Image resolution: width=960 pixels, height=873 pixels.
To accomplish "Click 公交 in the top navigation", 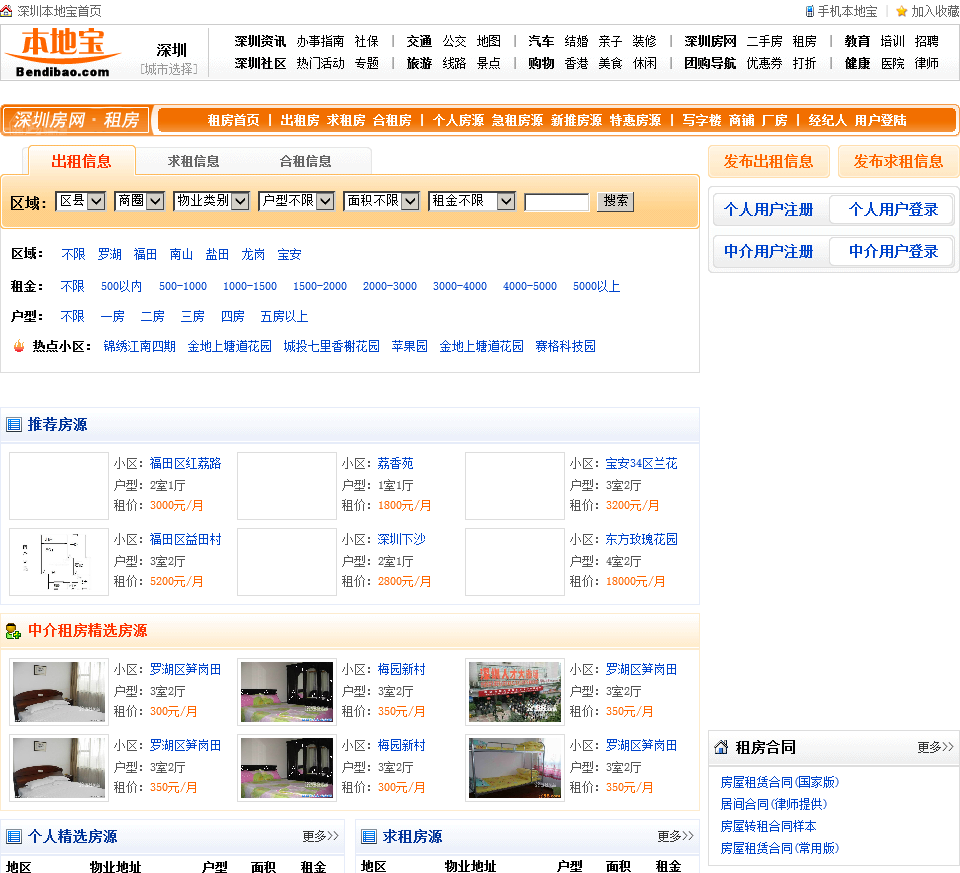I will [x=454, y=41].
